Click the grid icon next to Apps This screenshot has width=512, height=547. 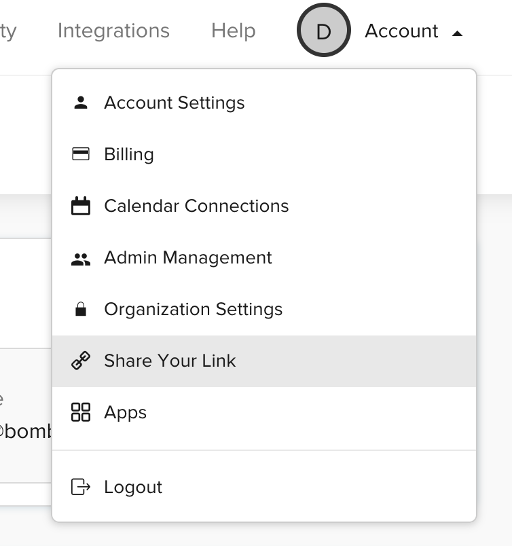pos(81,412)
